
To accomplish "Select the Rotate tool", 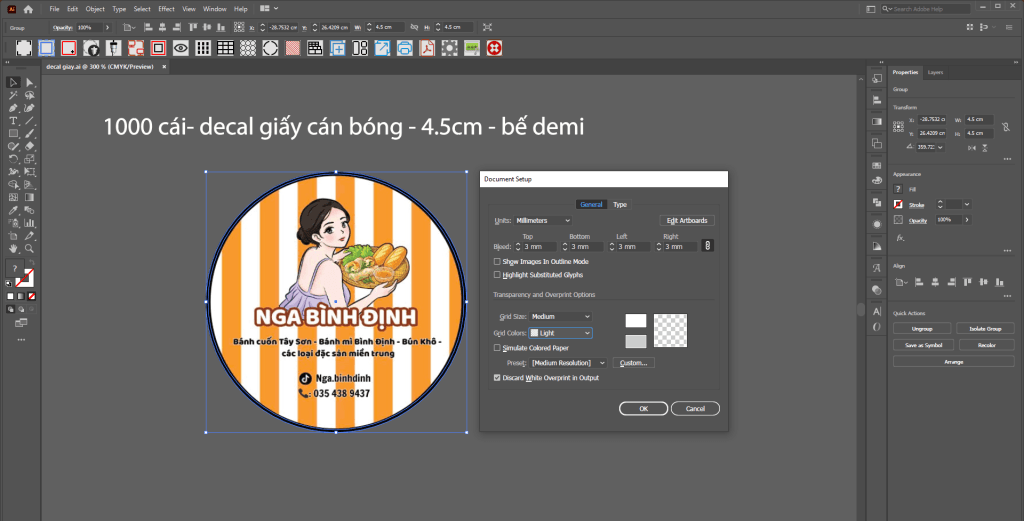I will [13, 159].
